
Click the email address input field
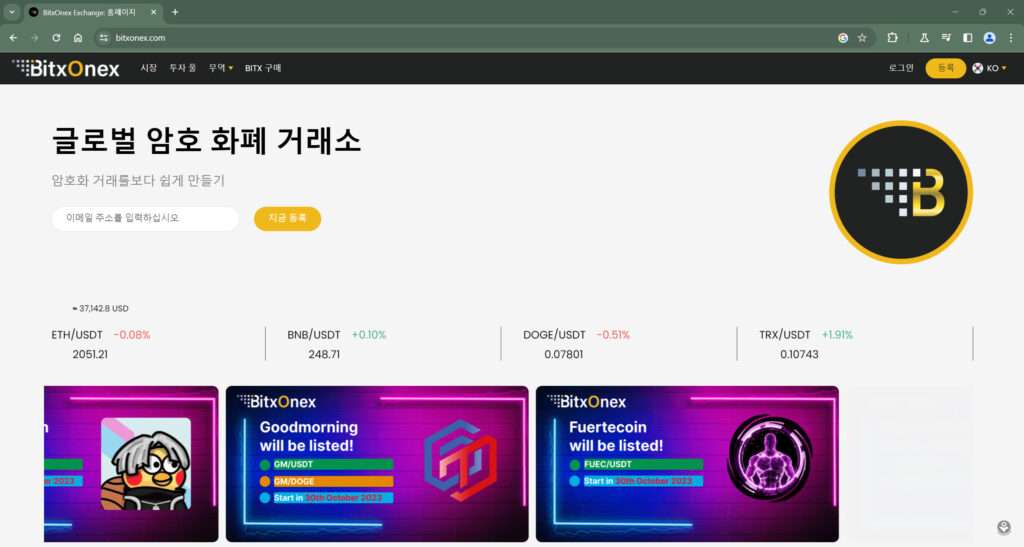click(145, 218)
